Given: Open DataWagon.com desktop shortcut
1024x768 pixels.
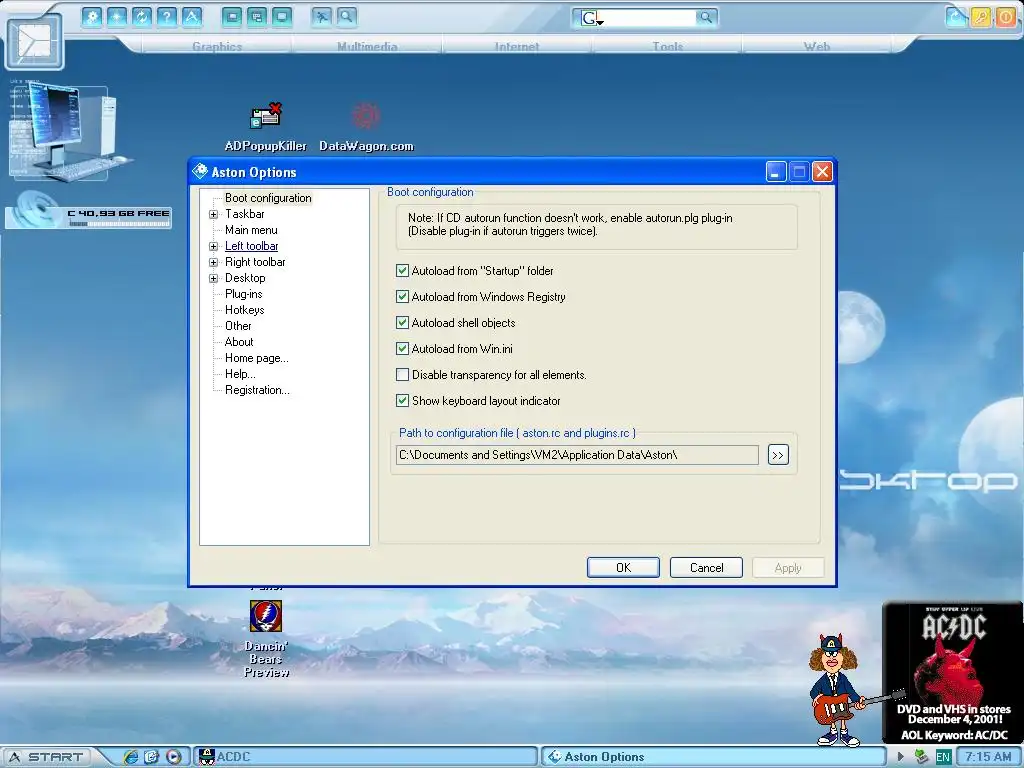Looking at the screenshot, I should coord(366,127).
